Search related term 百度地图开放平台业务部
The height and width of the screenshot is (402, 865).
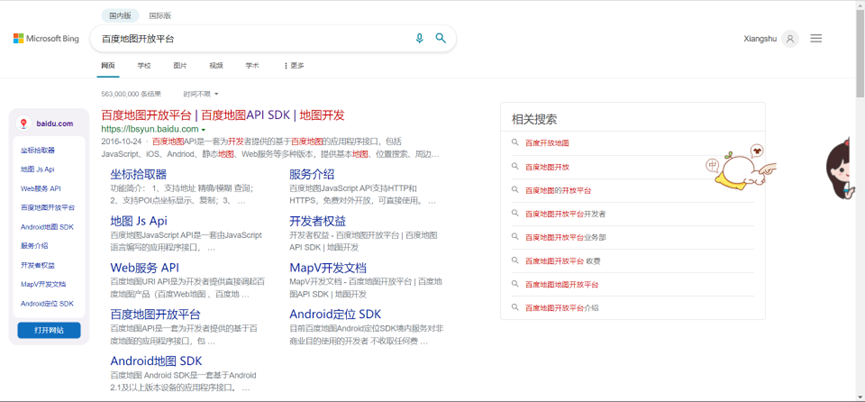pos(565,237)
